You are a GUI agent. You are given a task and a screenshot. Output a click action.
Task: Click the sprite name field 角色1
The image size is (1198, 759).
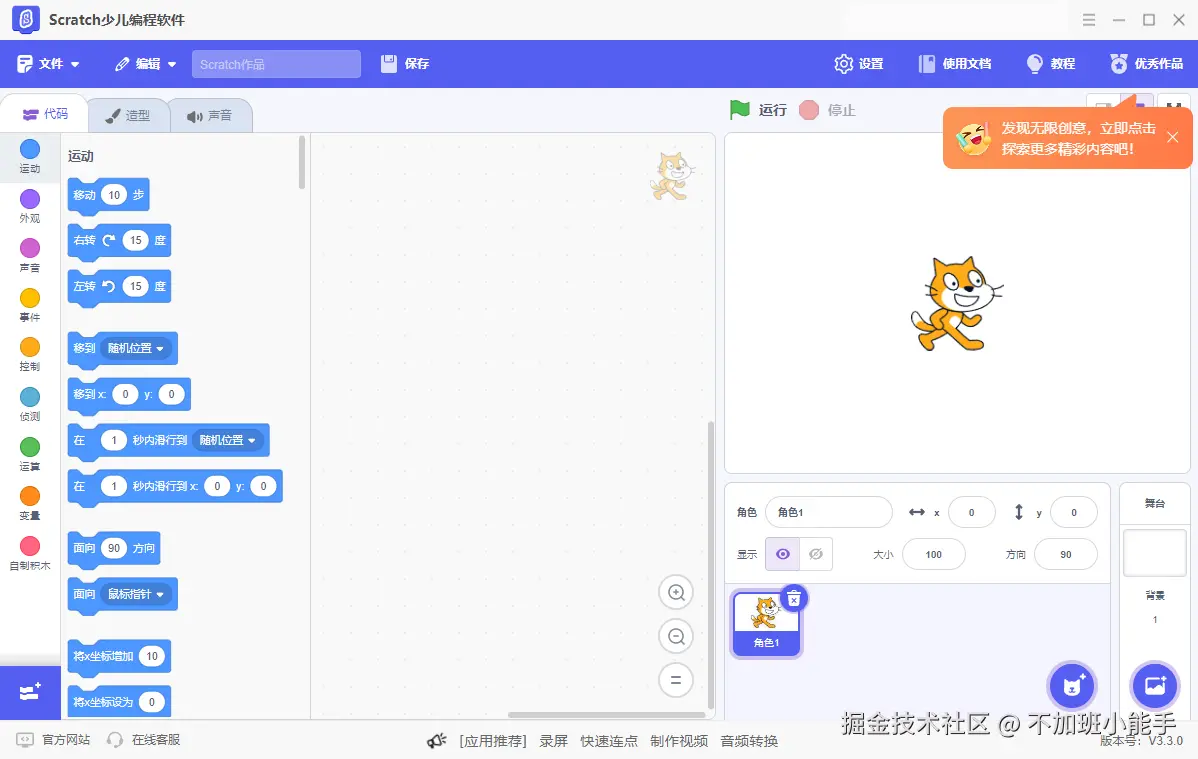click(828, 512)
